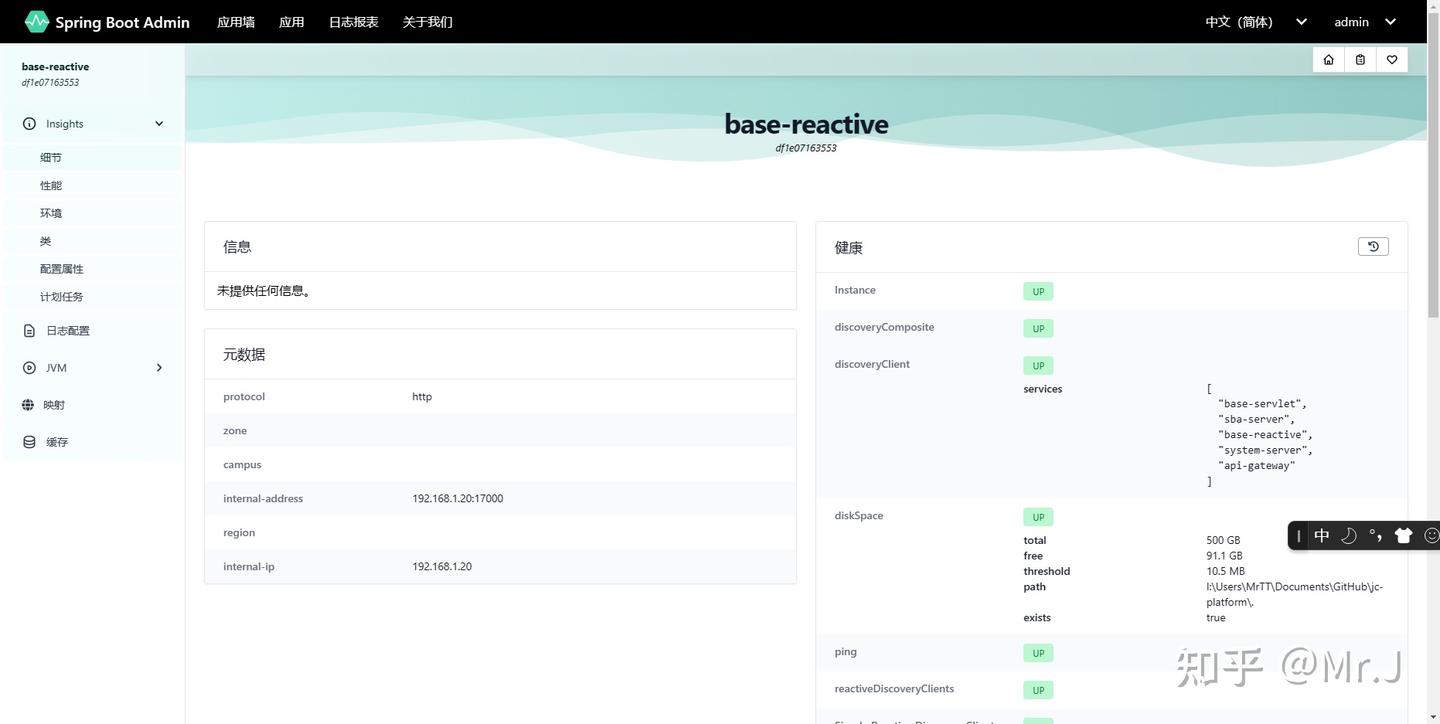Click the punctuation icon in IME toolbar
This screenshot has height=724, width=1440.
[x=1376, y=536]
